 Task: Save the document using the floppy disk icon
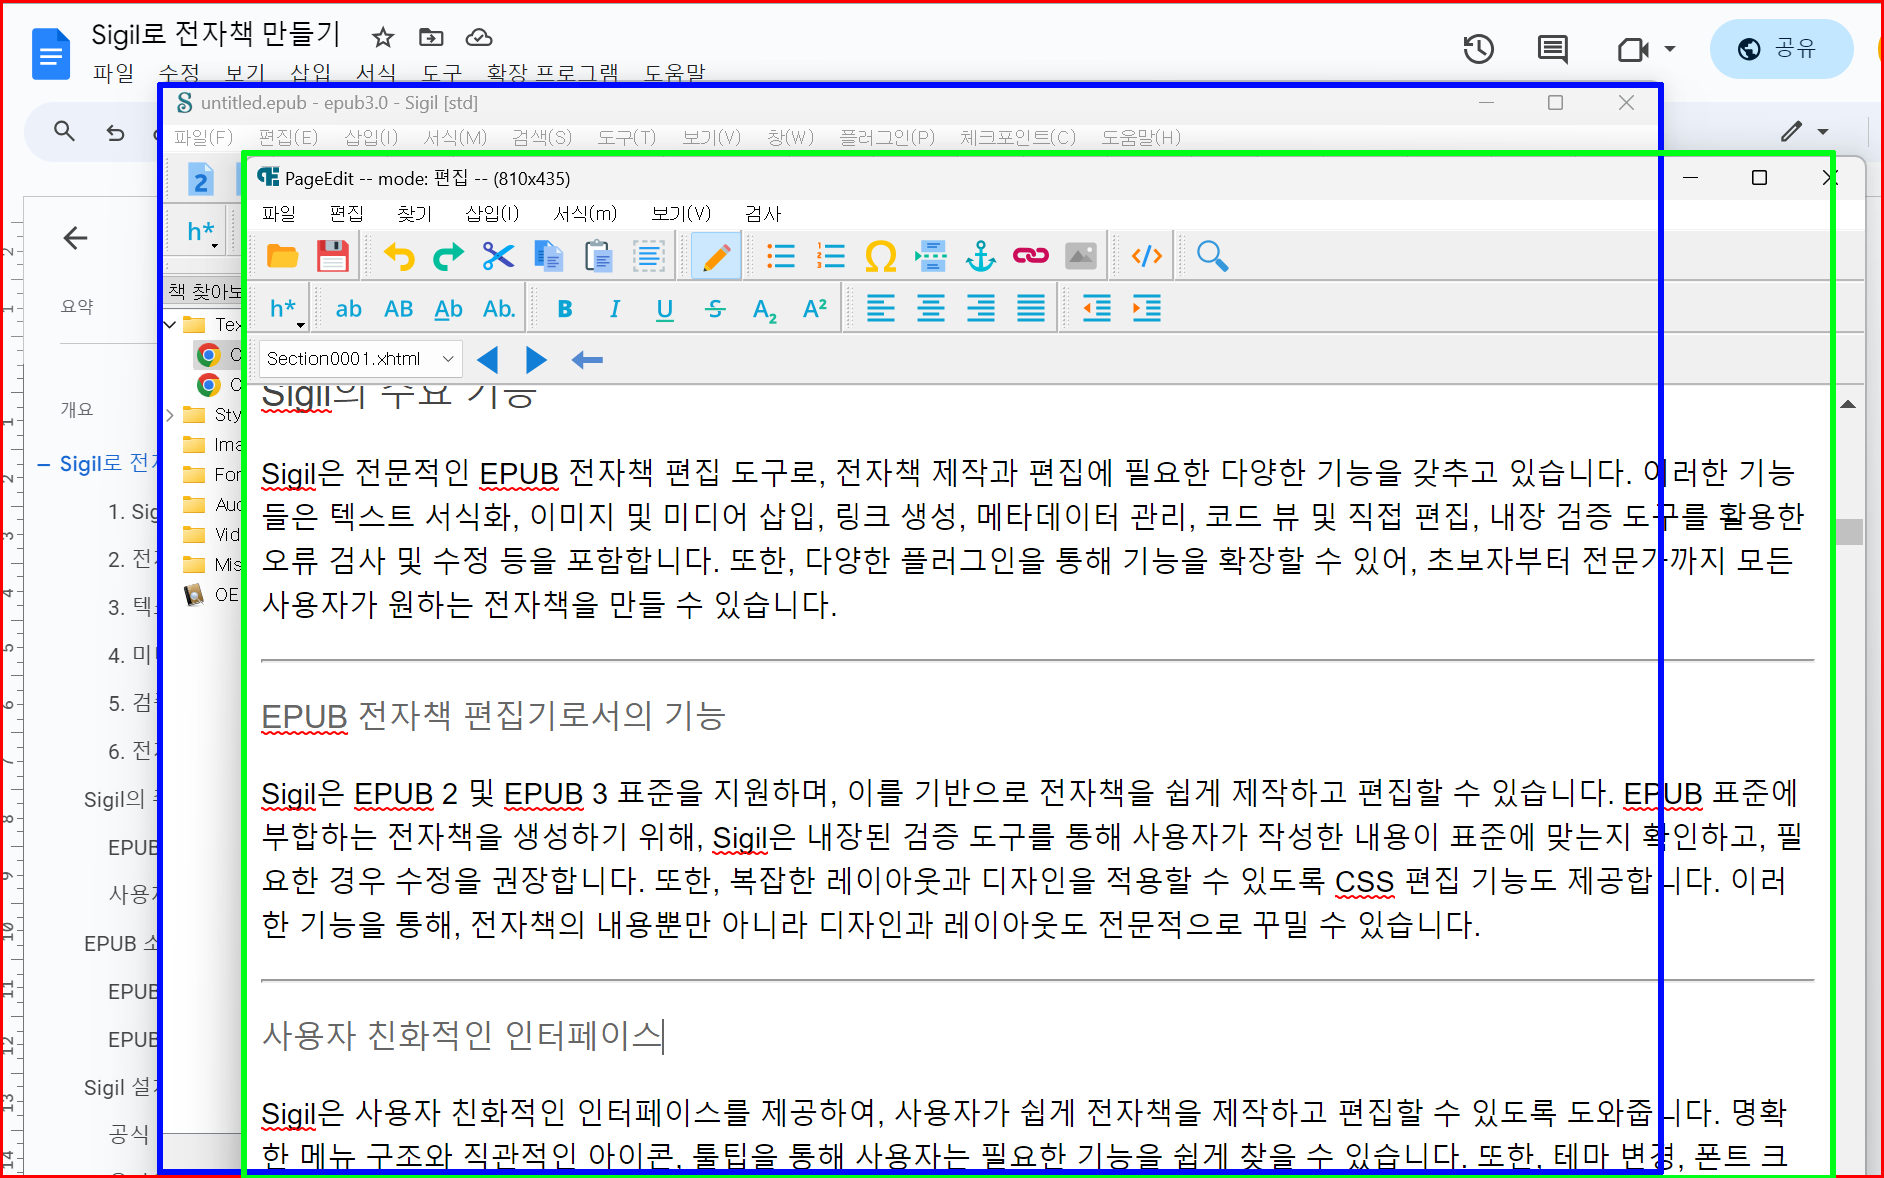pyautogui.click(x=333, y=257)
